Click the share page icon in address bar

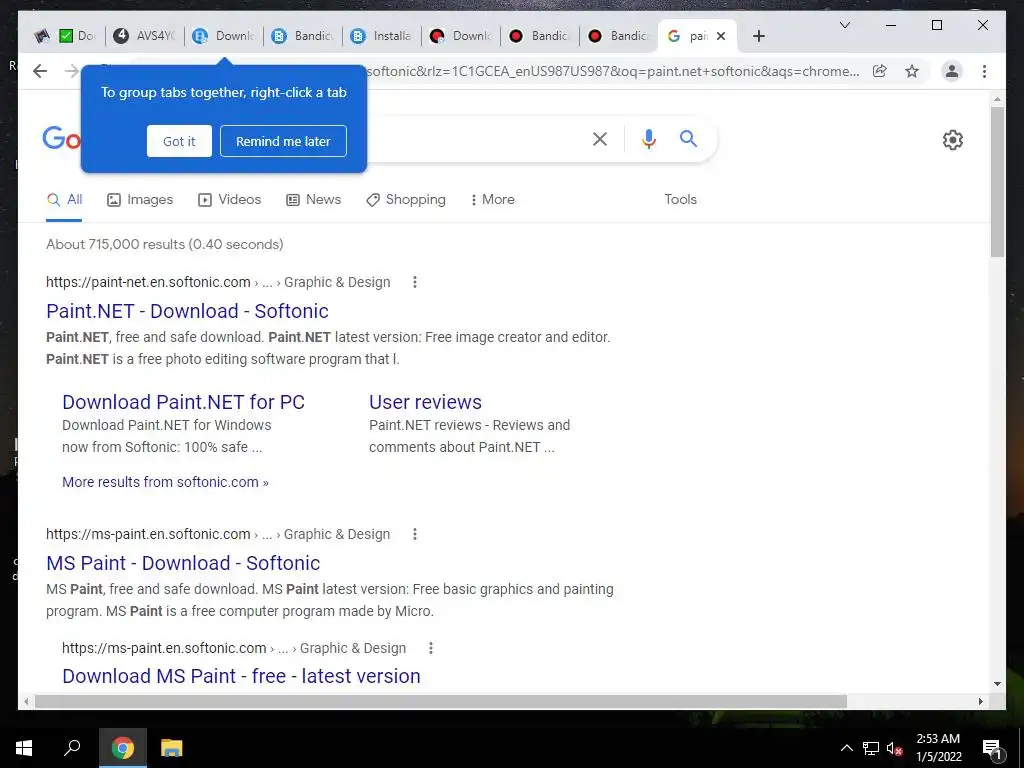(x=880, y=71)
